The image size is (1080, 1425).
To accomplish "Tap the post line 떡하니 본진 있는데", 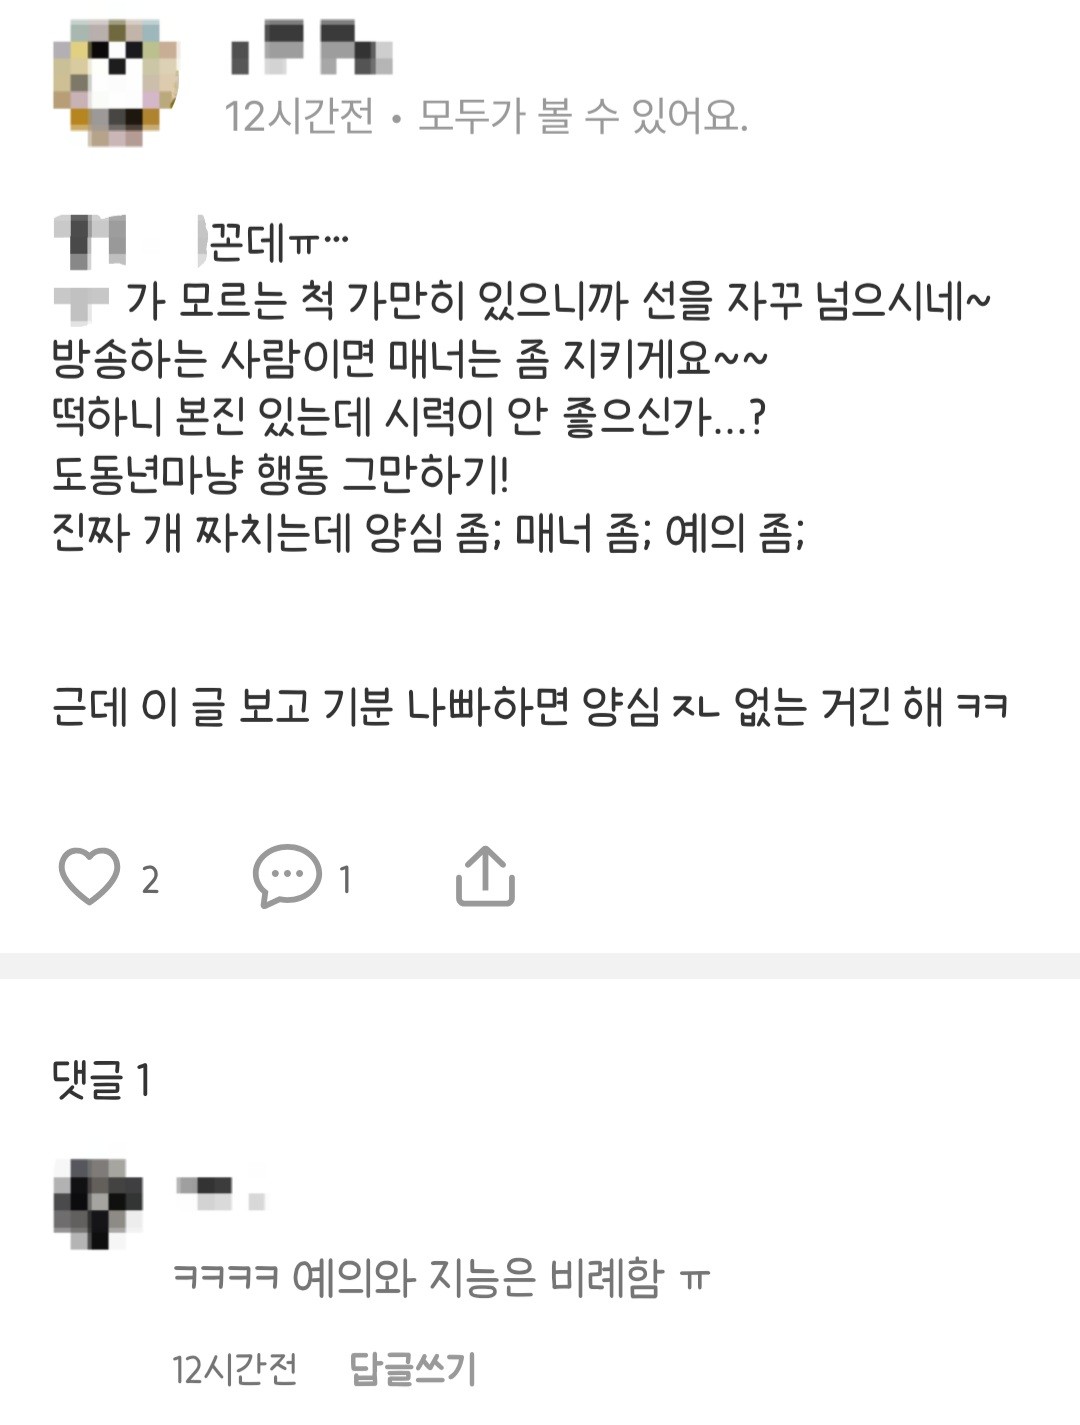I will (x=409, y=416).
